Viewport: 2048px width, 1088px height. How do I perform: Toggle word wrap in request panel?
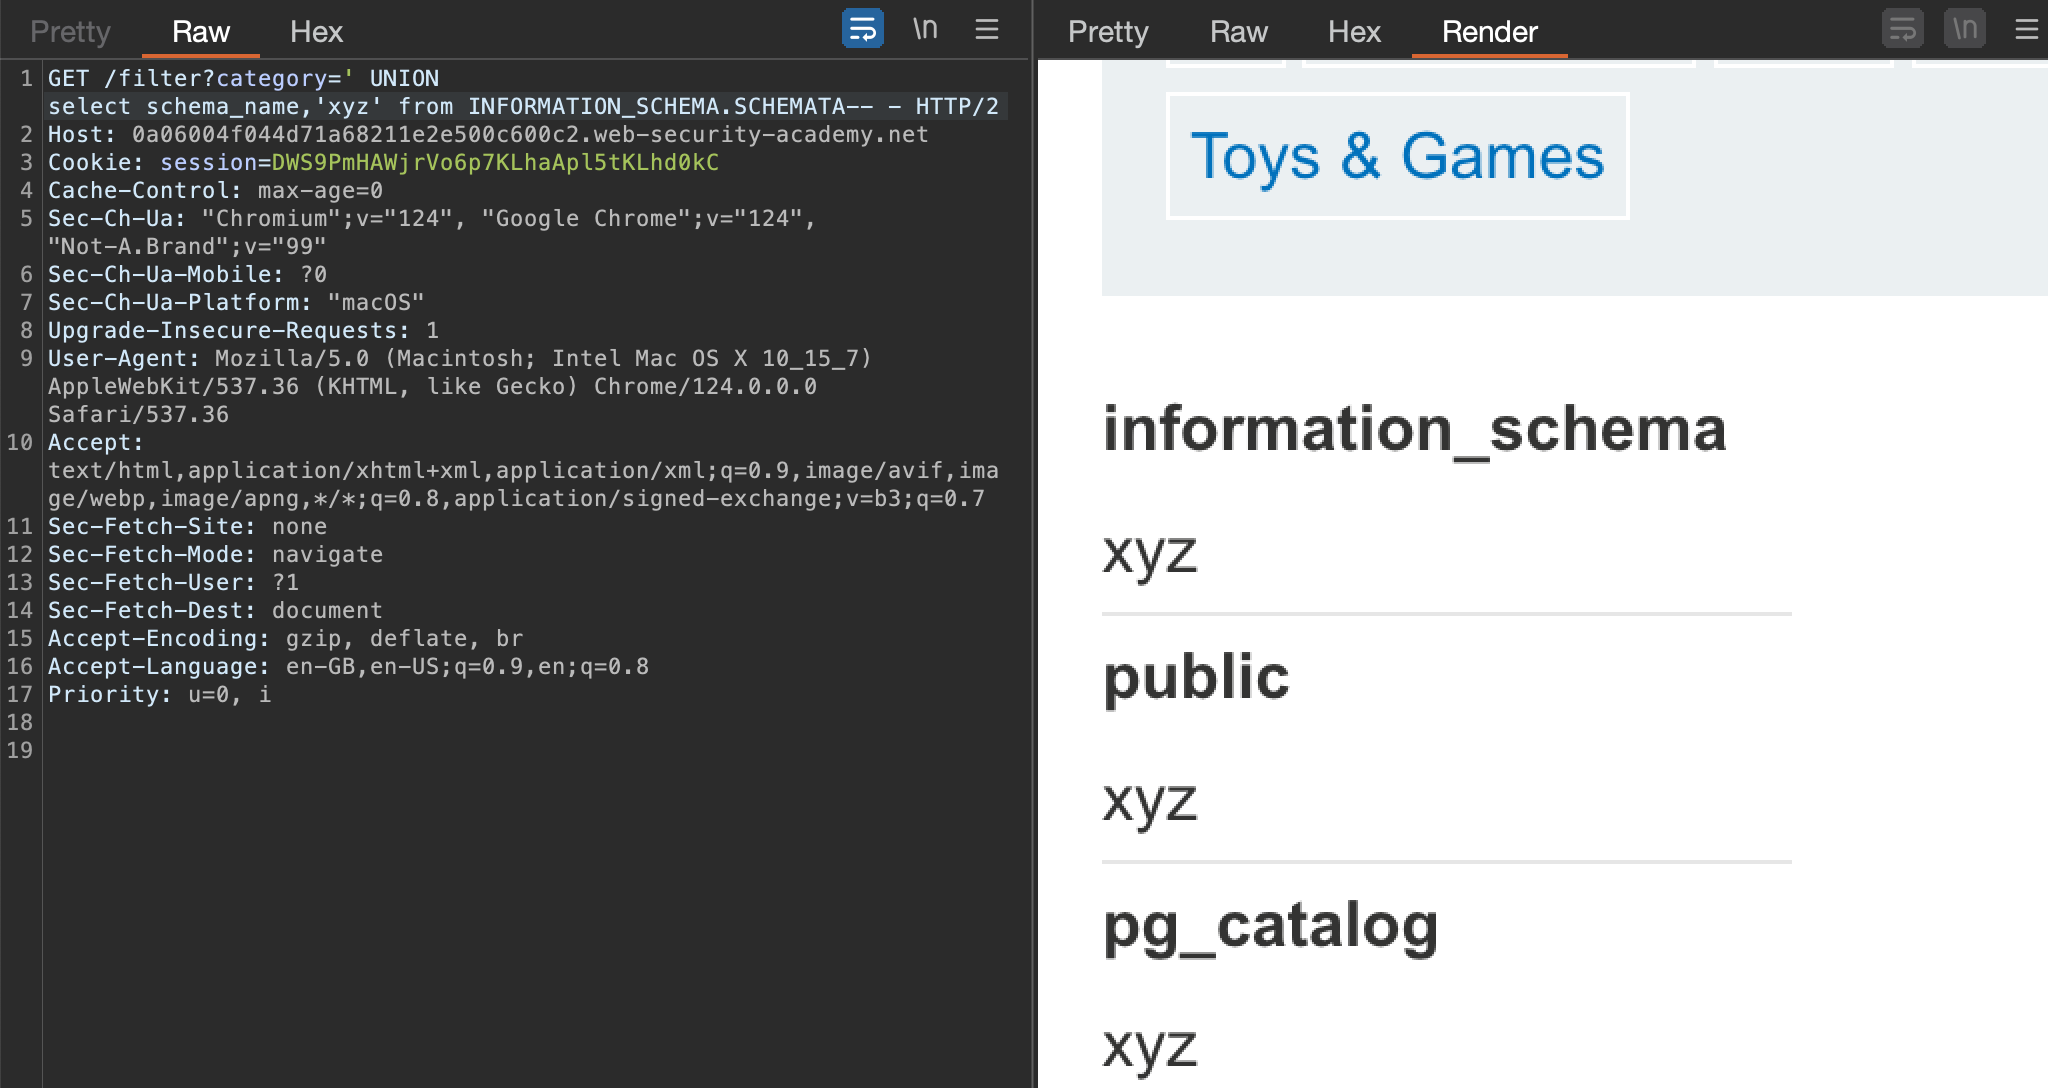[862, 29]
